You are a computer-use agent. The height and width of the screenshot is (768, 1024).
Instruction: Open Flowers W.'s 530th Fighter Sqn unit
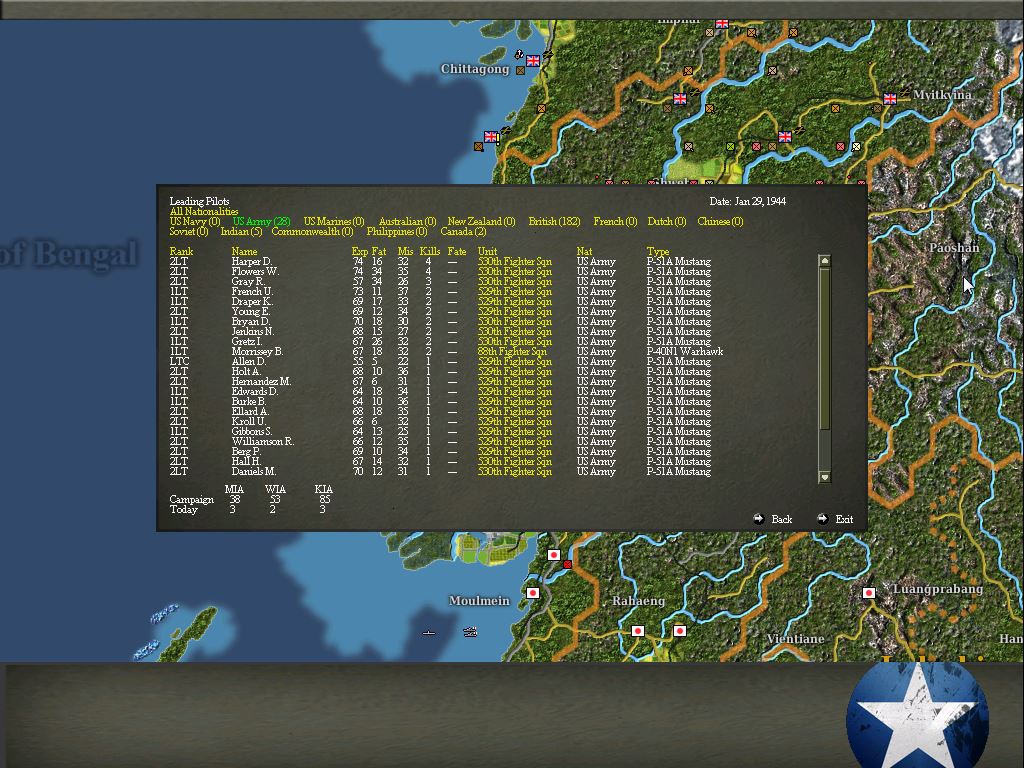coord(515,272)
